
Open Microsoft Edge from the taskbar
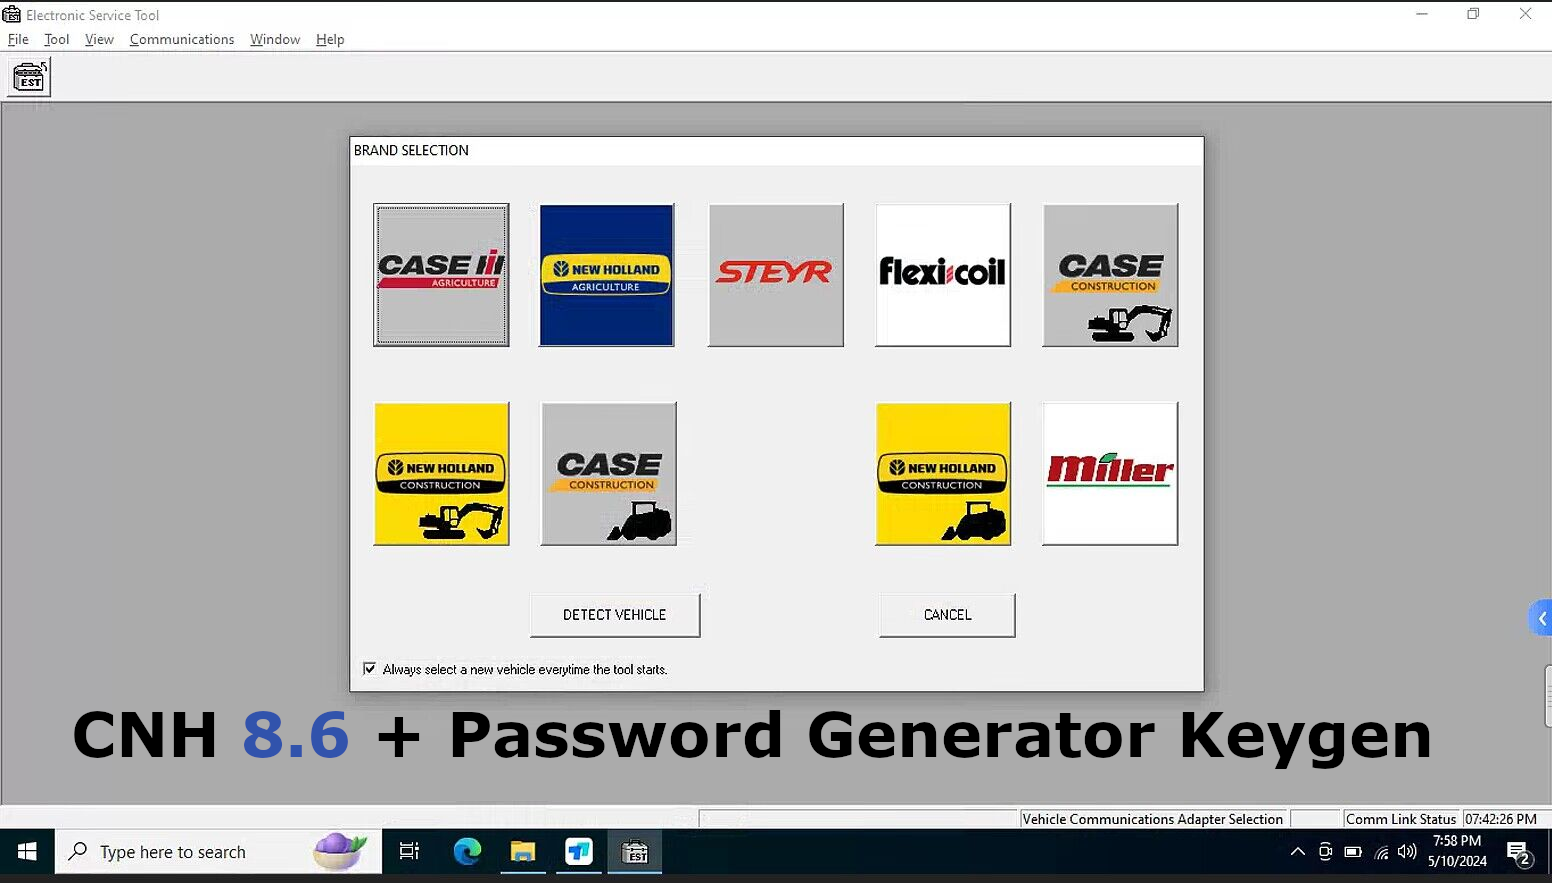click(x=467, y=851)
